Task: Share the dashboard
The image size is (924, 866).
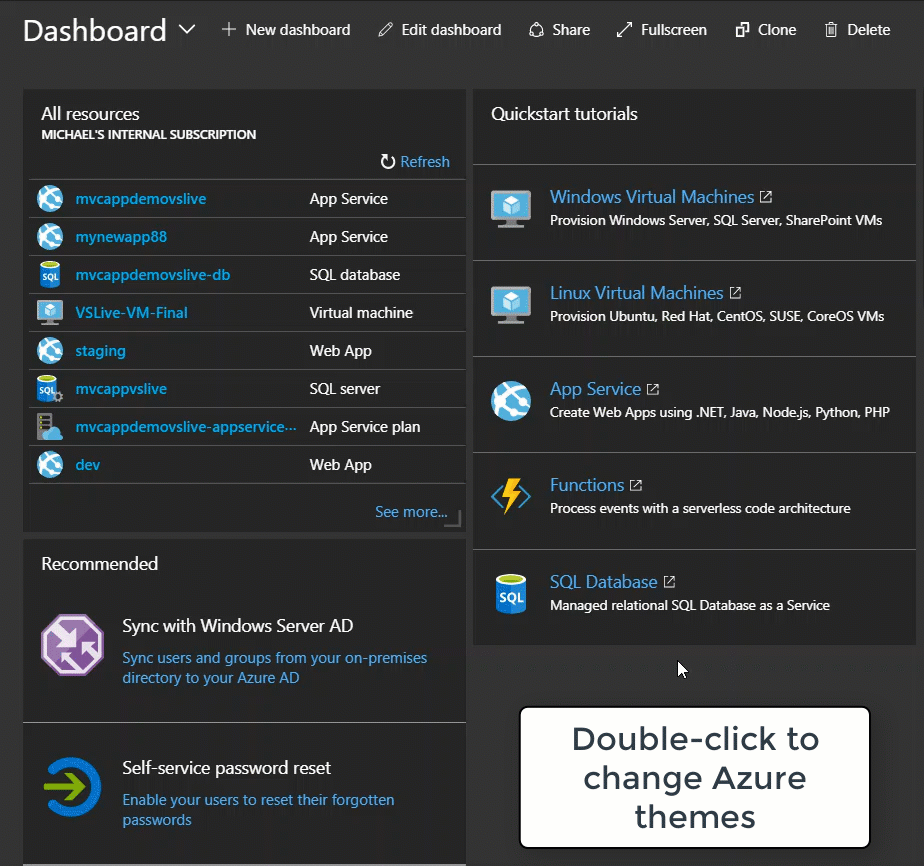Action: tap(559, 30)
